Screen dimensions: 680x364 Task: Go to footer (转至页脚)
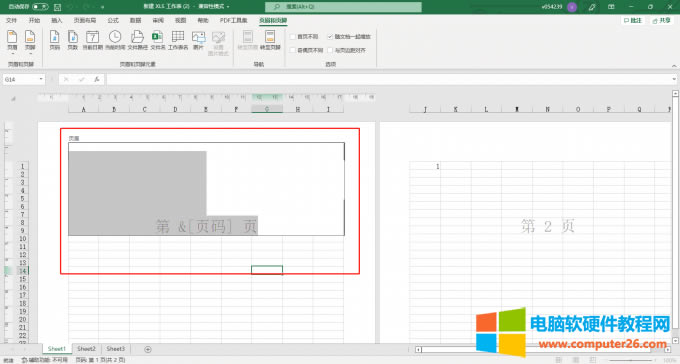coord(270,40)
